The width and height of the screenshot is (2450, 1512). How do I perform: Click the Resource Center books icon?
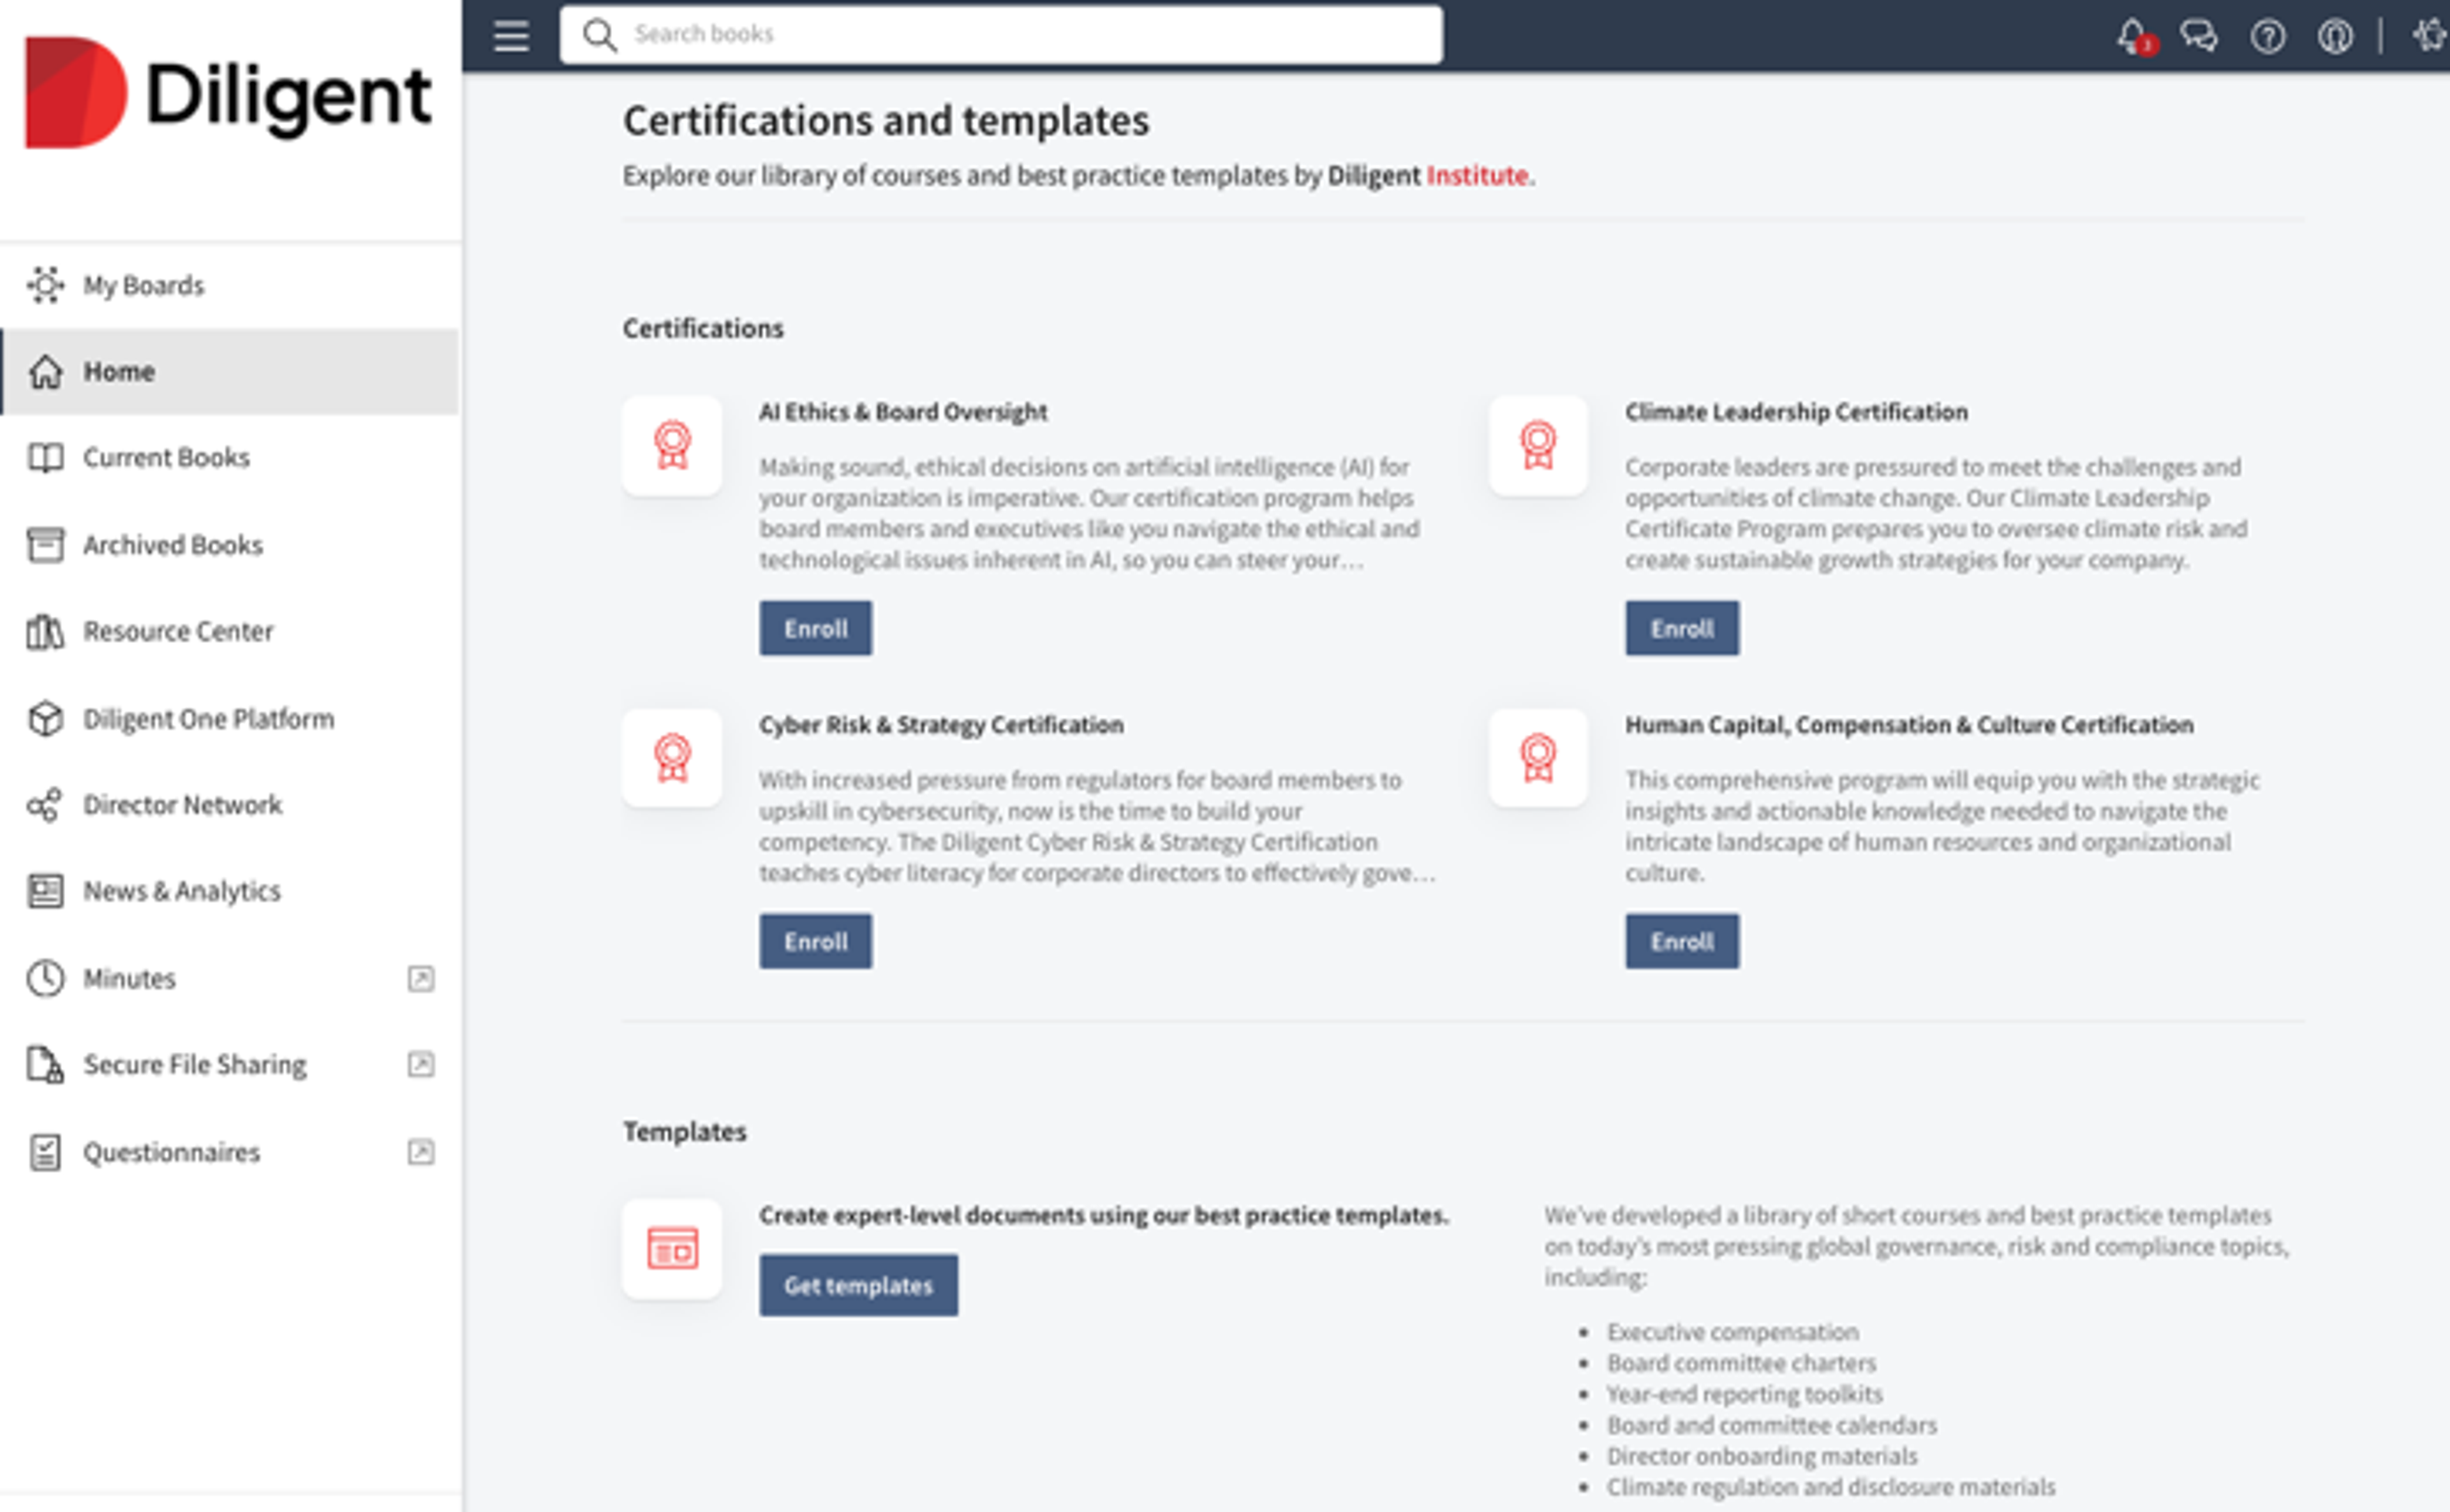coord(45,632)
